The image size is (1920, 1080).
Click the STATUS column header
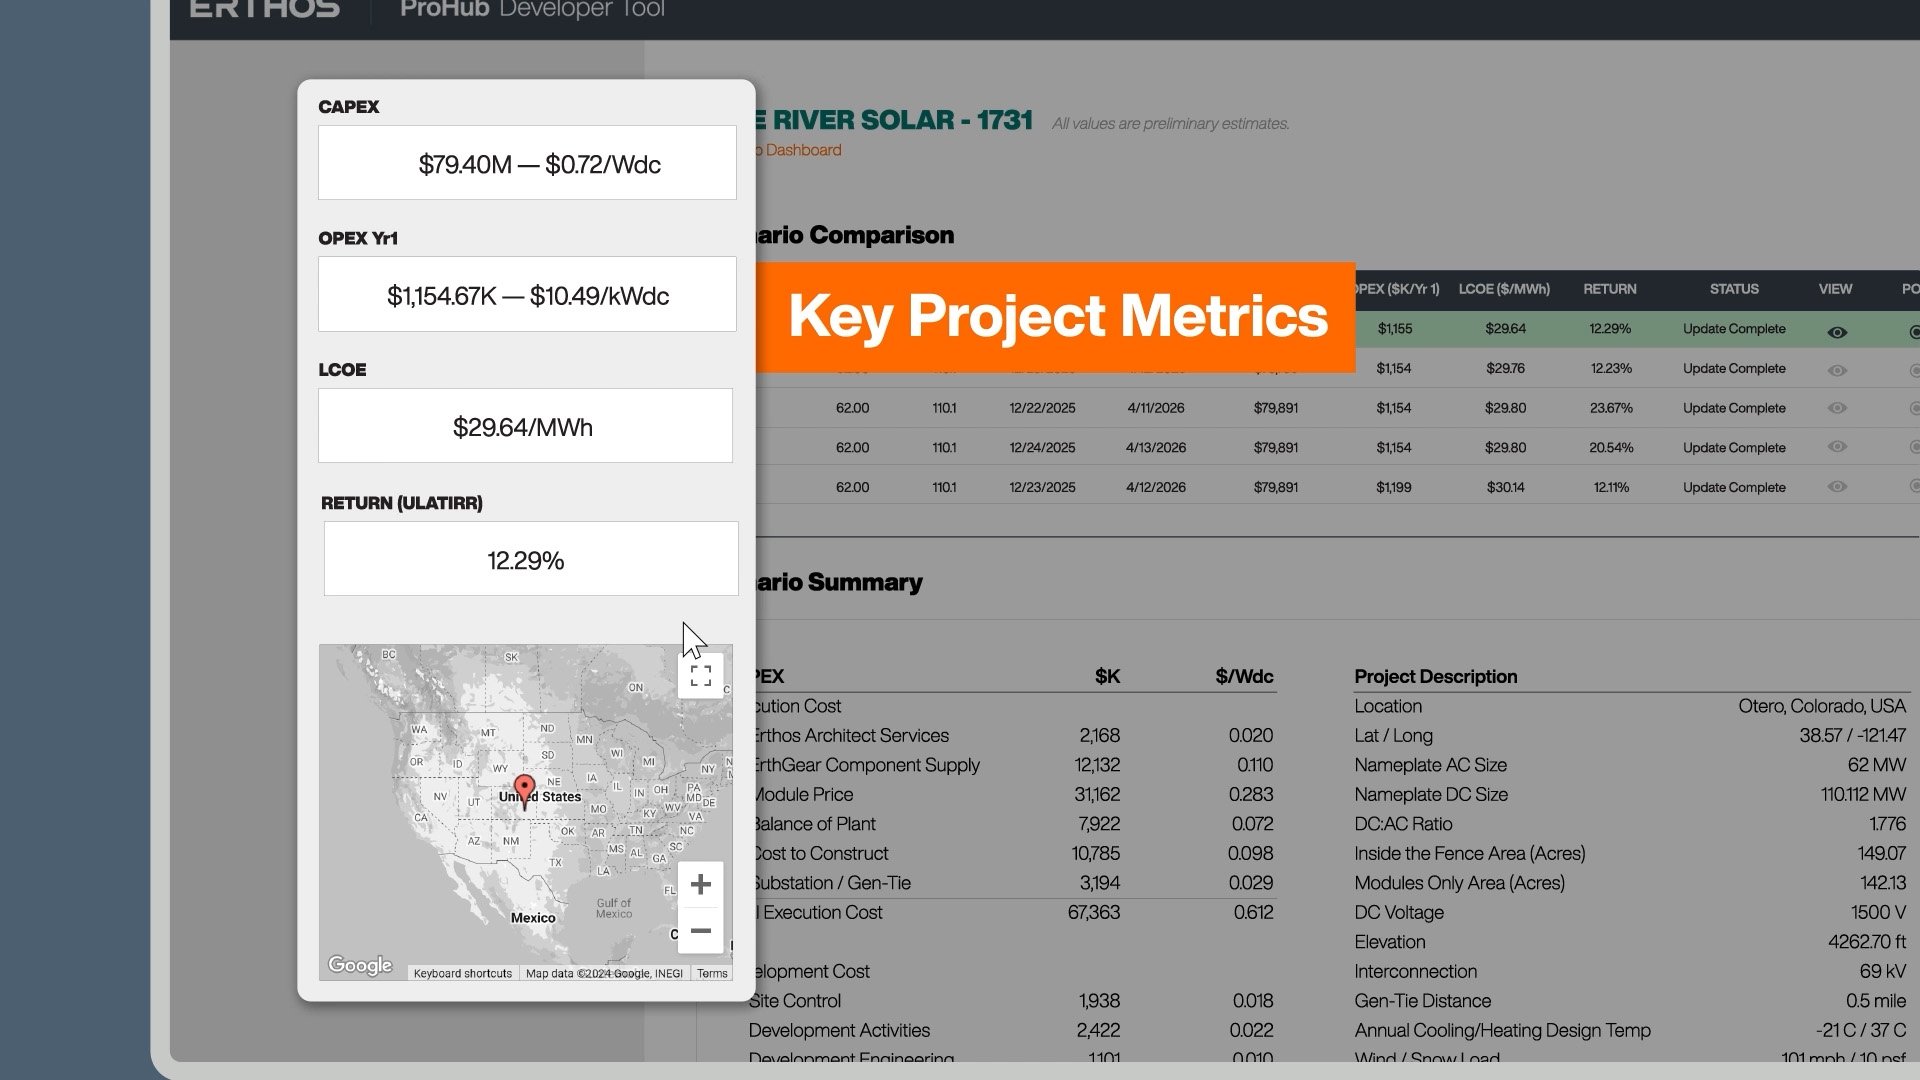point(1733,289)
